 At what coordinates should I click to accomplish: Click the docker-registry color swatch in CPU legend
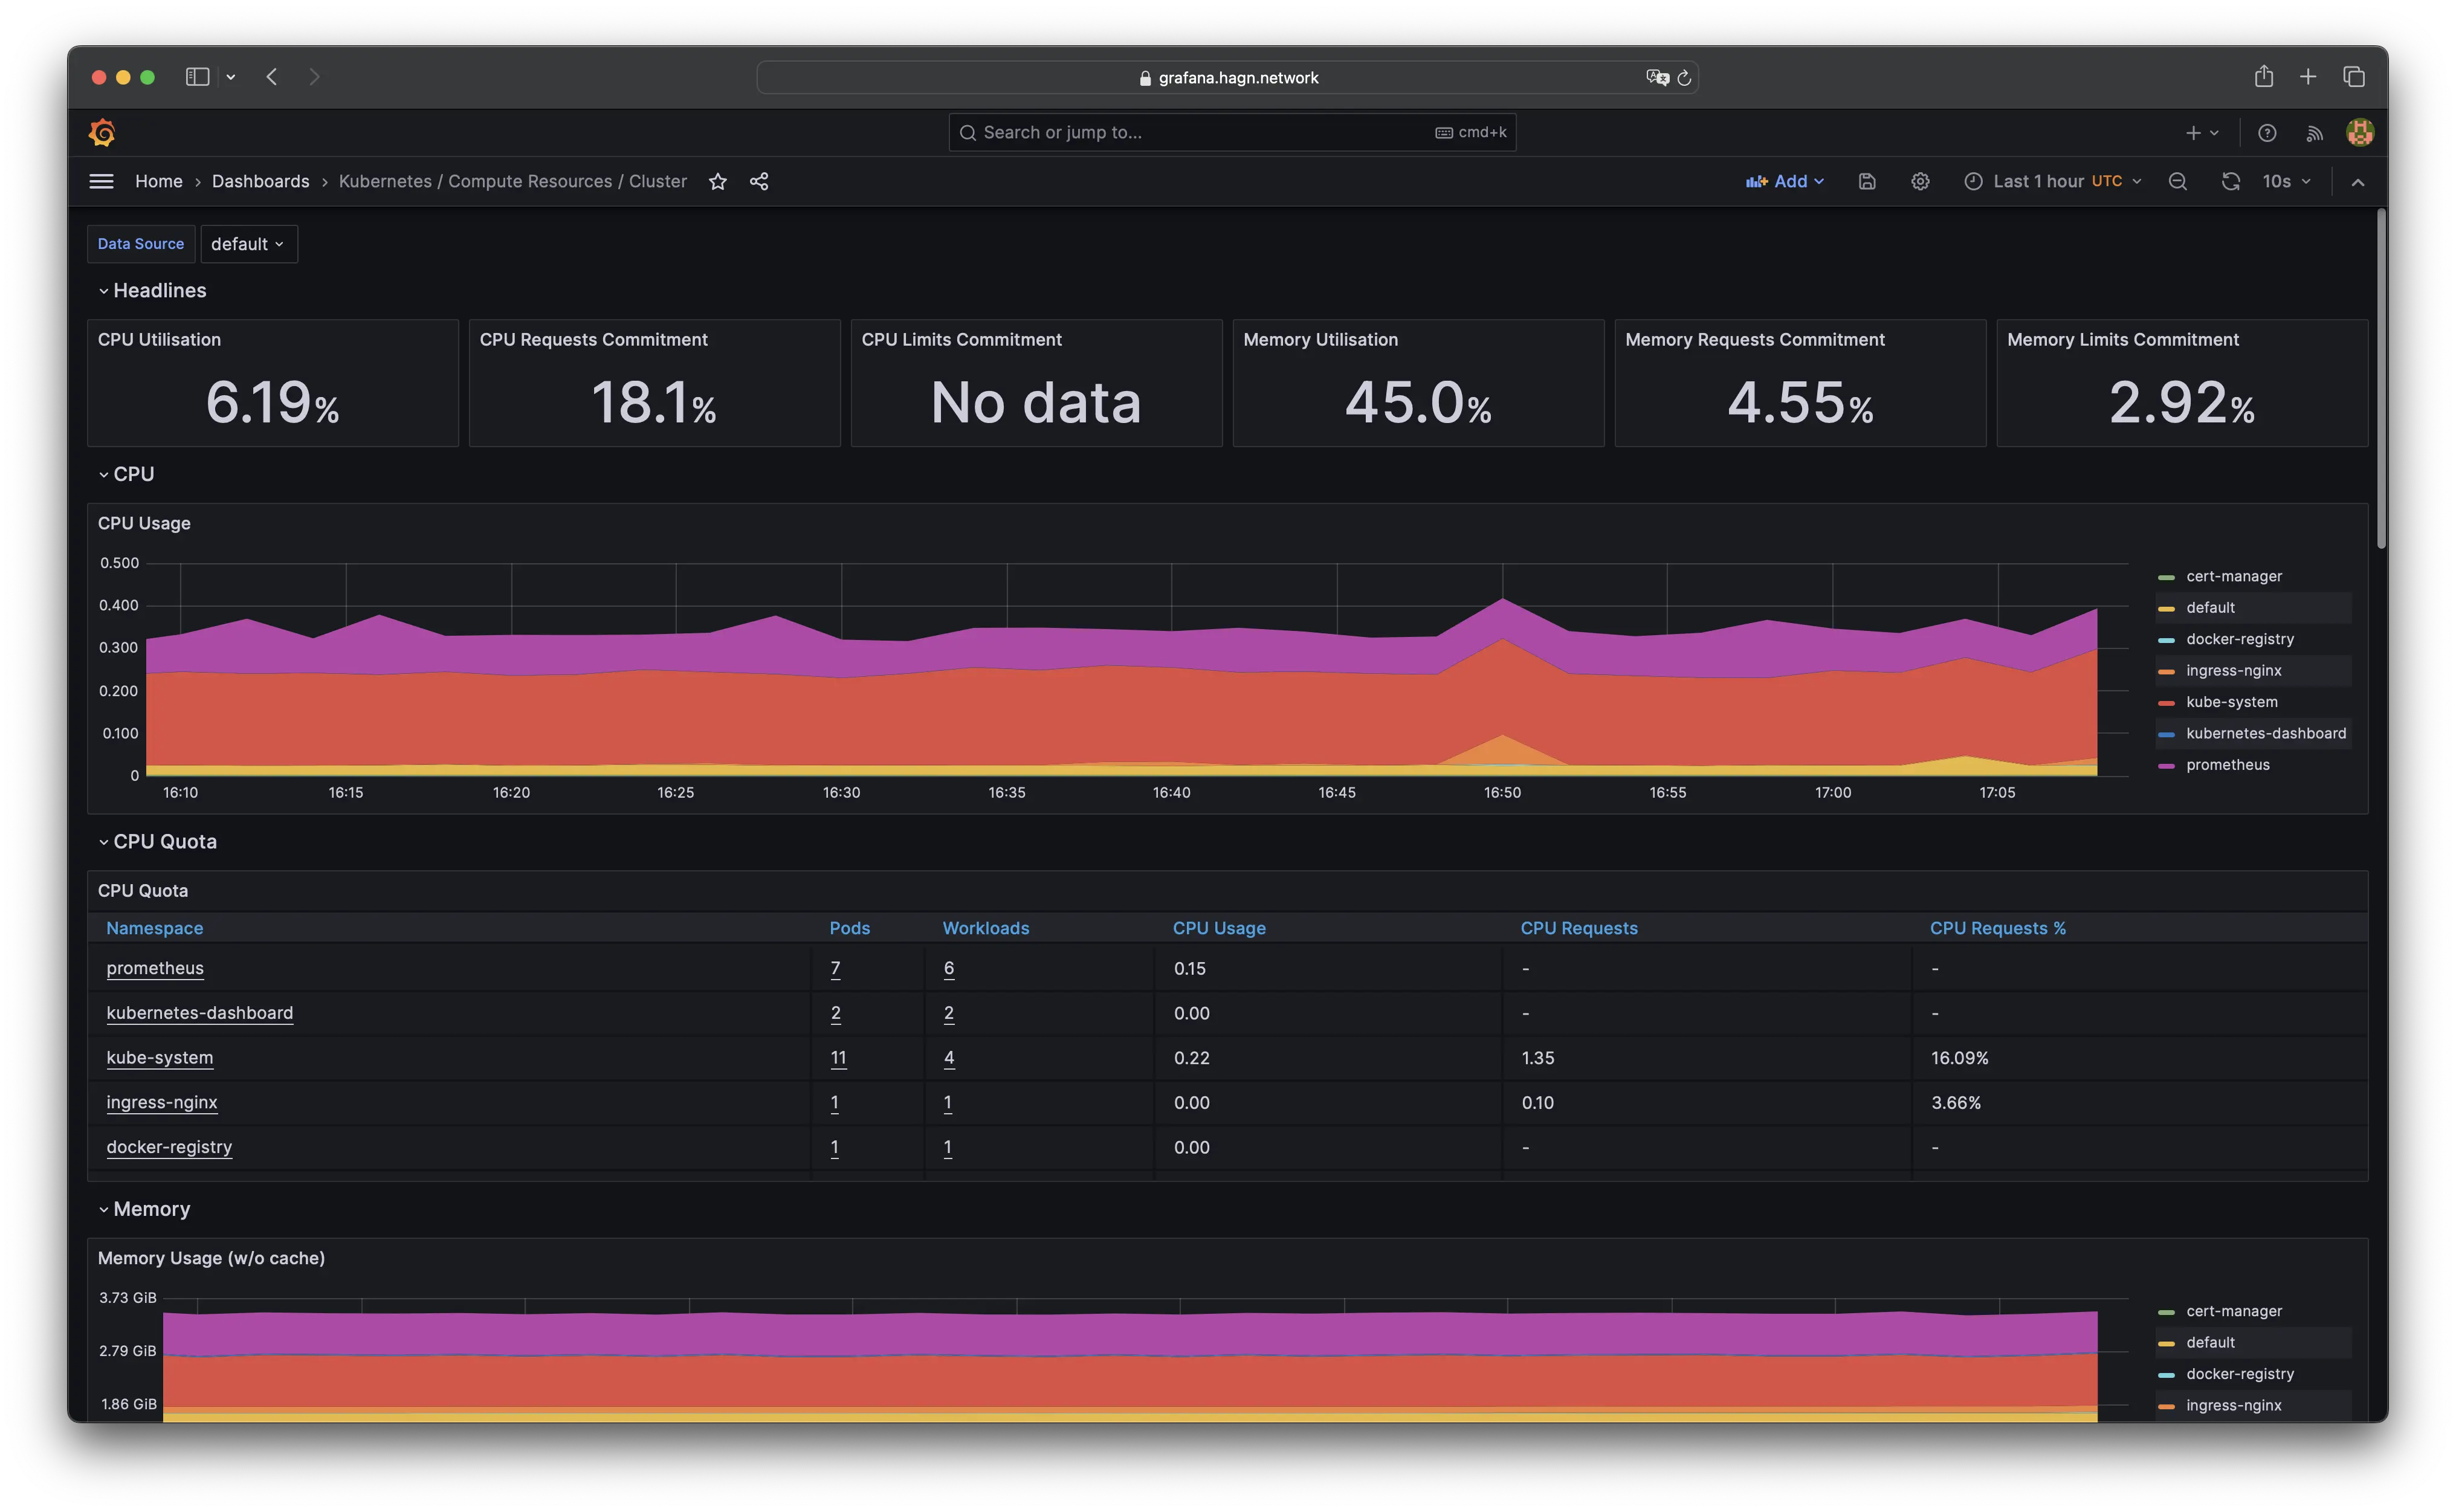pos(2166,640)
